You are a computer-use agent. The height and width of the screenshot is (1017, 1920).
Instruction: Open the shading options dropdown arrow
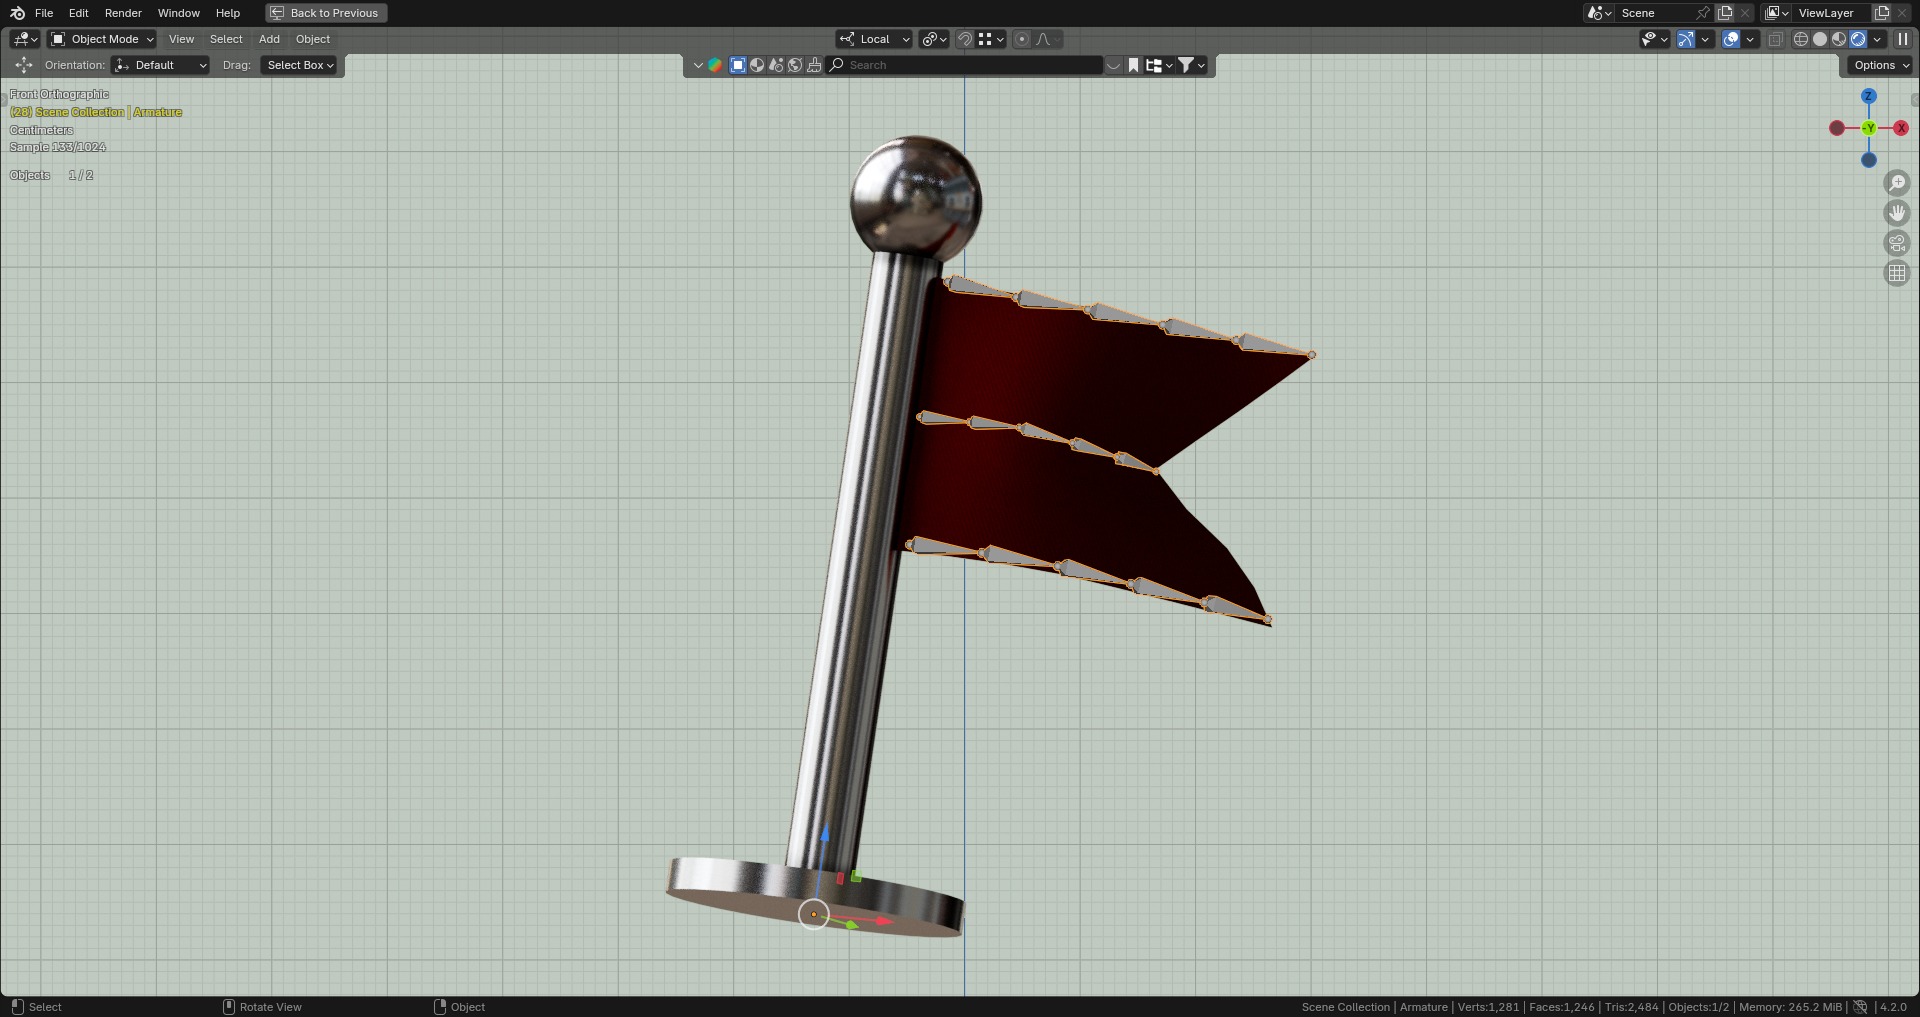point(1877,39)
